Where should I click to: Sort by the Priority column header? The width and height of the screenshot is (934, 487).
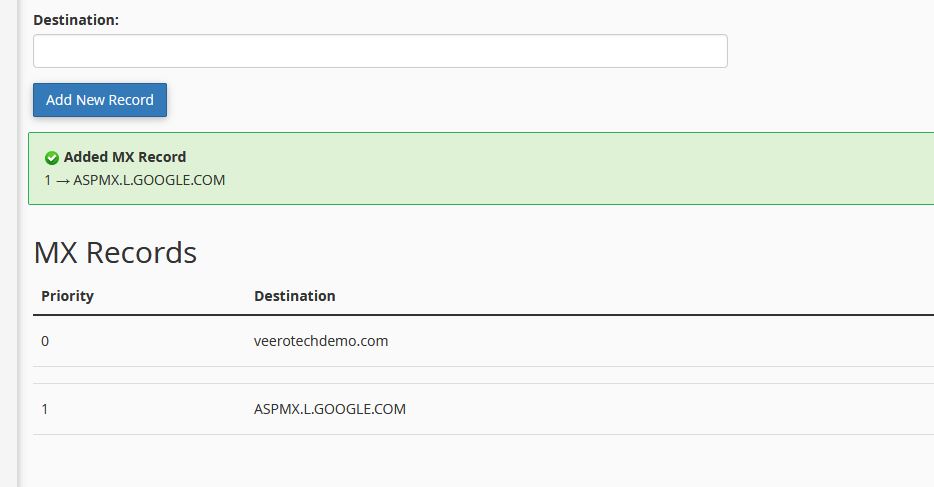[67, 296]
